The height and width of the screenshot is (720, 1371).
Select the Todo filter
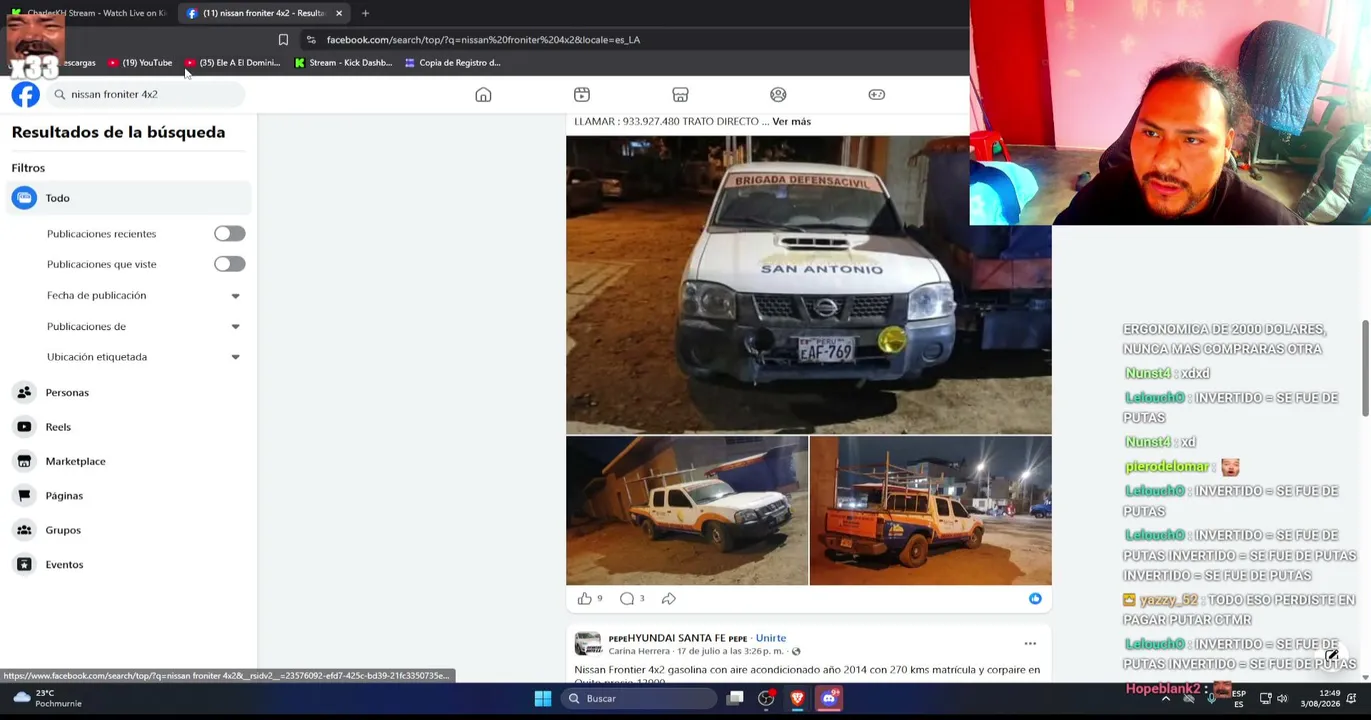coord(128,198)
